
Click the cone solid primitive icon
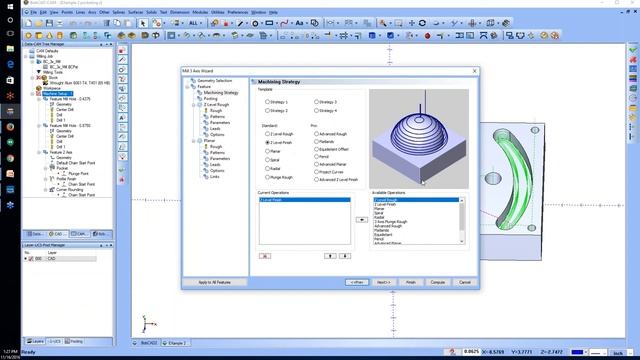(x=49, y=36)
